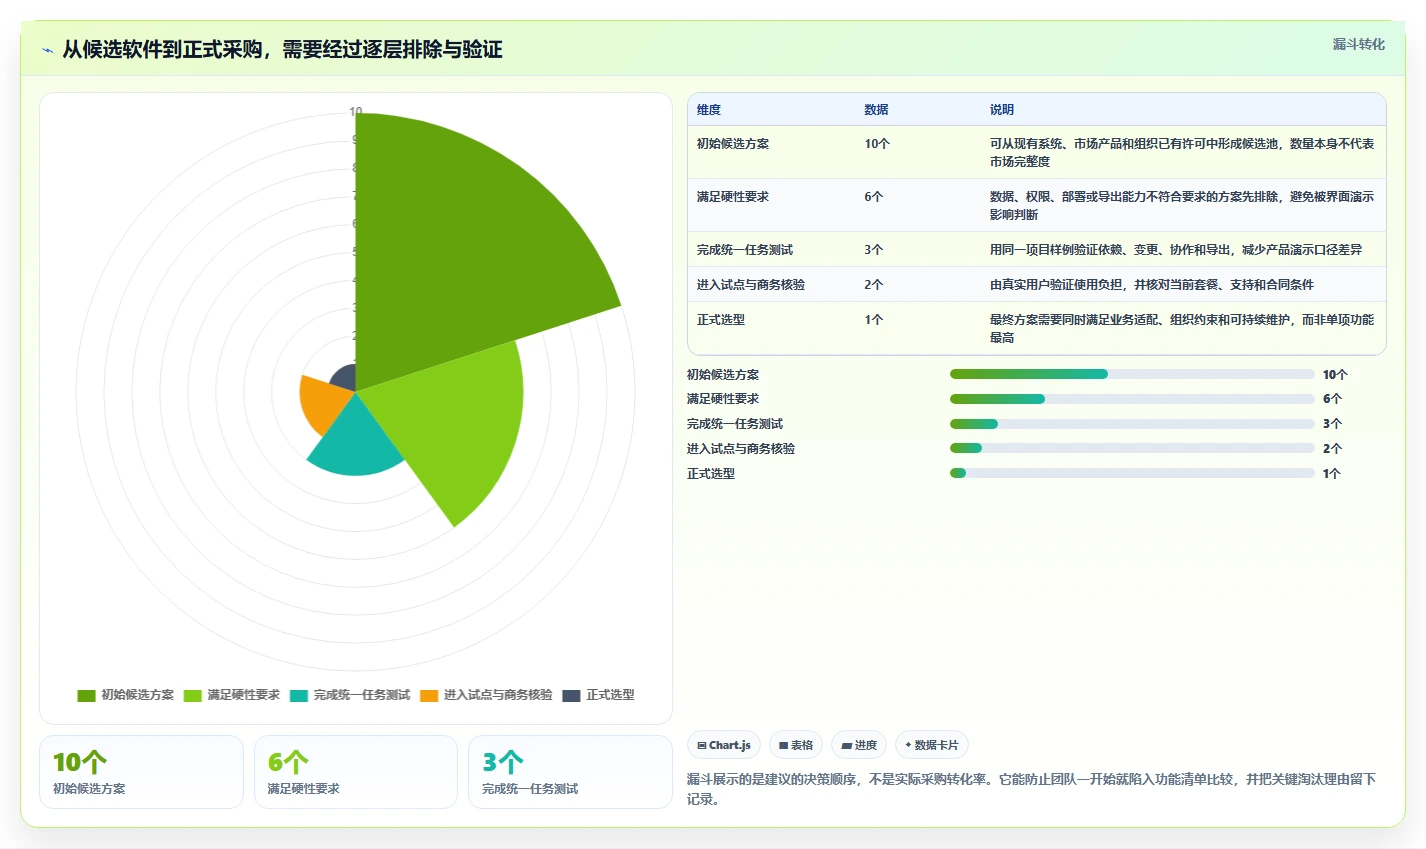Click the 正式选型 progress bar
The height and width of the screenshot is (849, 1426).
[x=1132, y=473]
